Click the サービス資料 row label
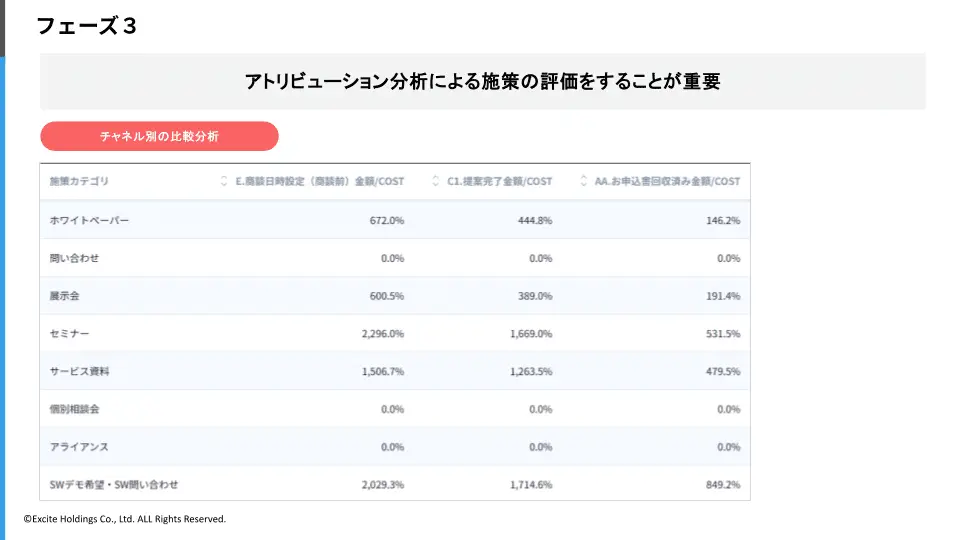Image resolution: width=960 pixels, height=540 pixels. [x=79, y=372]
